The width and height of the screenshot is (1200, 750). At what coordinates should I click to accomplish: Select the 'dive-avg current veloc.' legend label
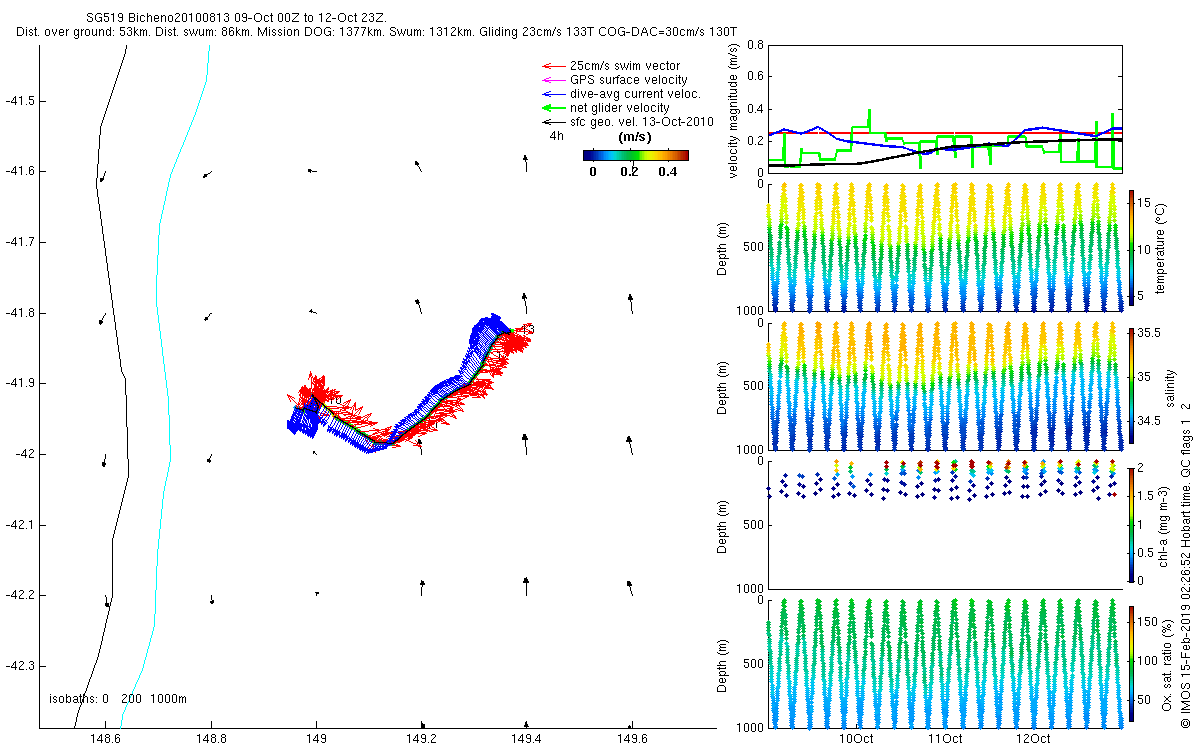(x=635, y=94)
